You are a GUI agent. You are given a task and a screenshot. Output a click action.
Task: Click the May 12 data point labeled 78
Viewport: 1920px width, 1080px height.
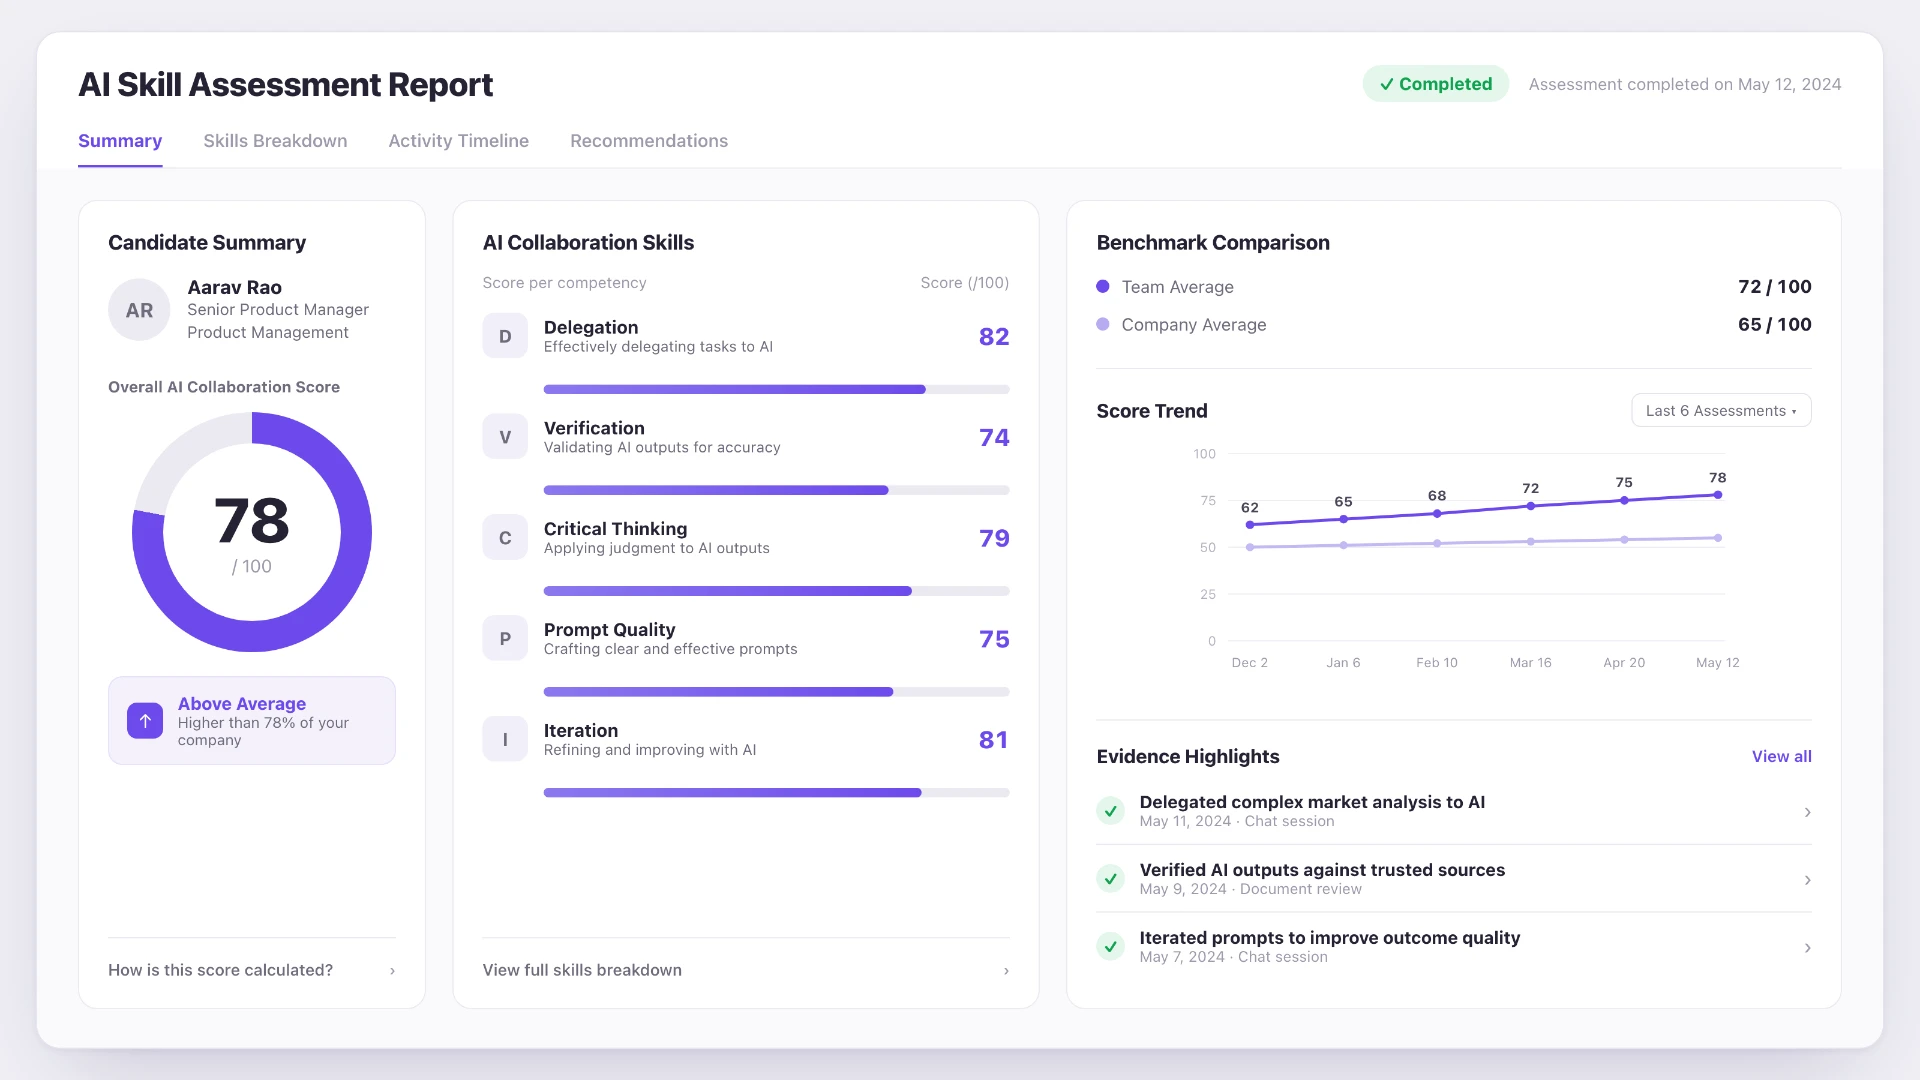pyautogui.click(x=1718, y=495)
